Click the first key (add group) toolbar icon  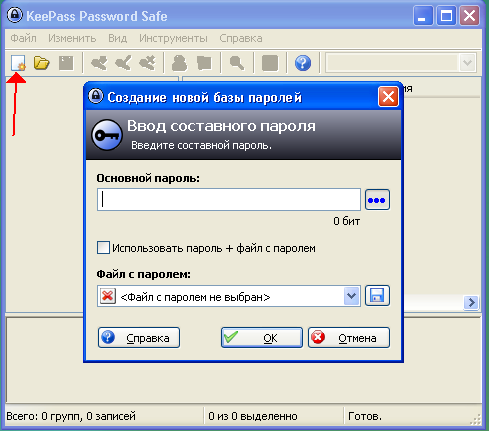(99, 63)
